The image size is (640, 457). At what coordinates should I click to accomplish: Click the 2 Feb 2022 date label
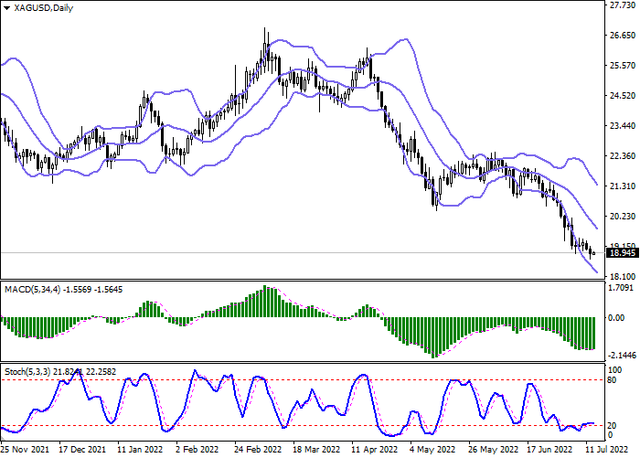click(198, 450)
